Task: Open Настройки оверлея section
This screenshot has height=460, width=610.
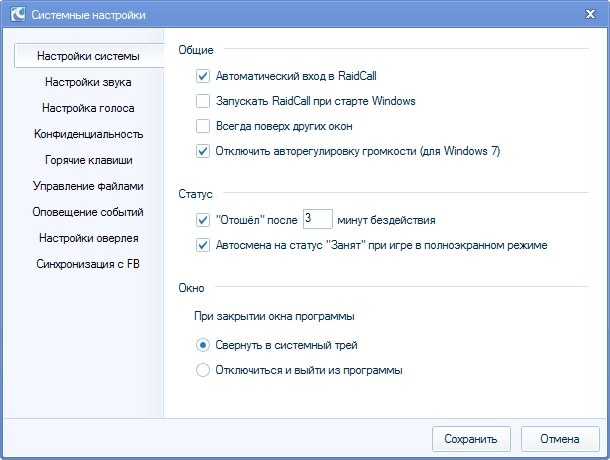Action: point(89,238)
